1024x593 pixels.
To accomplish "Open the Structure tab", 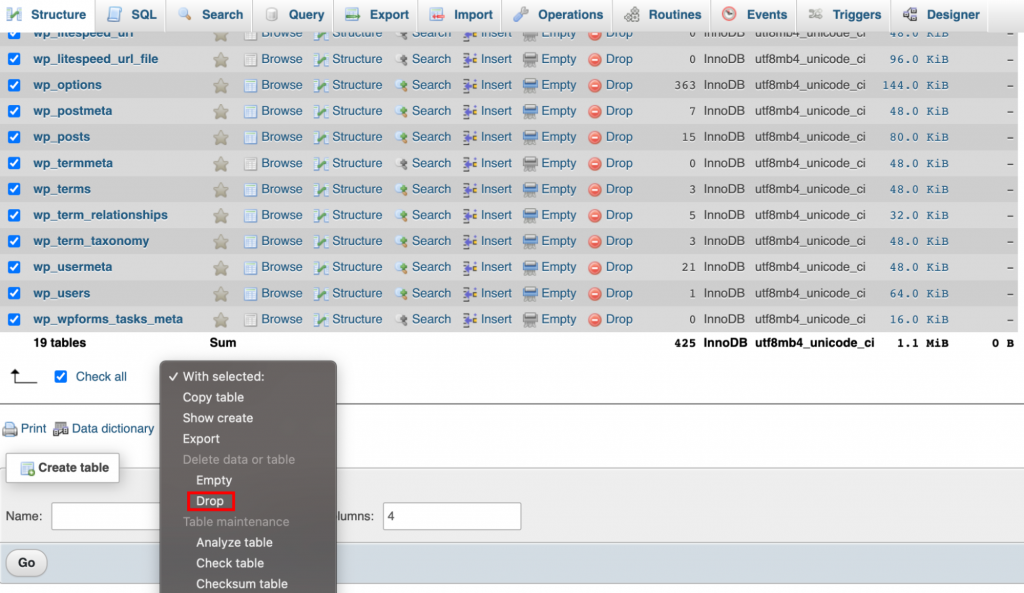I will [x=47, y=14].
